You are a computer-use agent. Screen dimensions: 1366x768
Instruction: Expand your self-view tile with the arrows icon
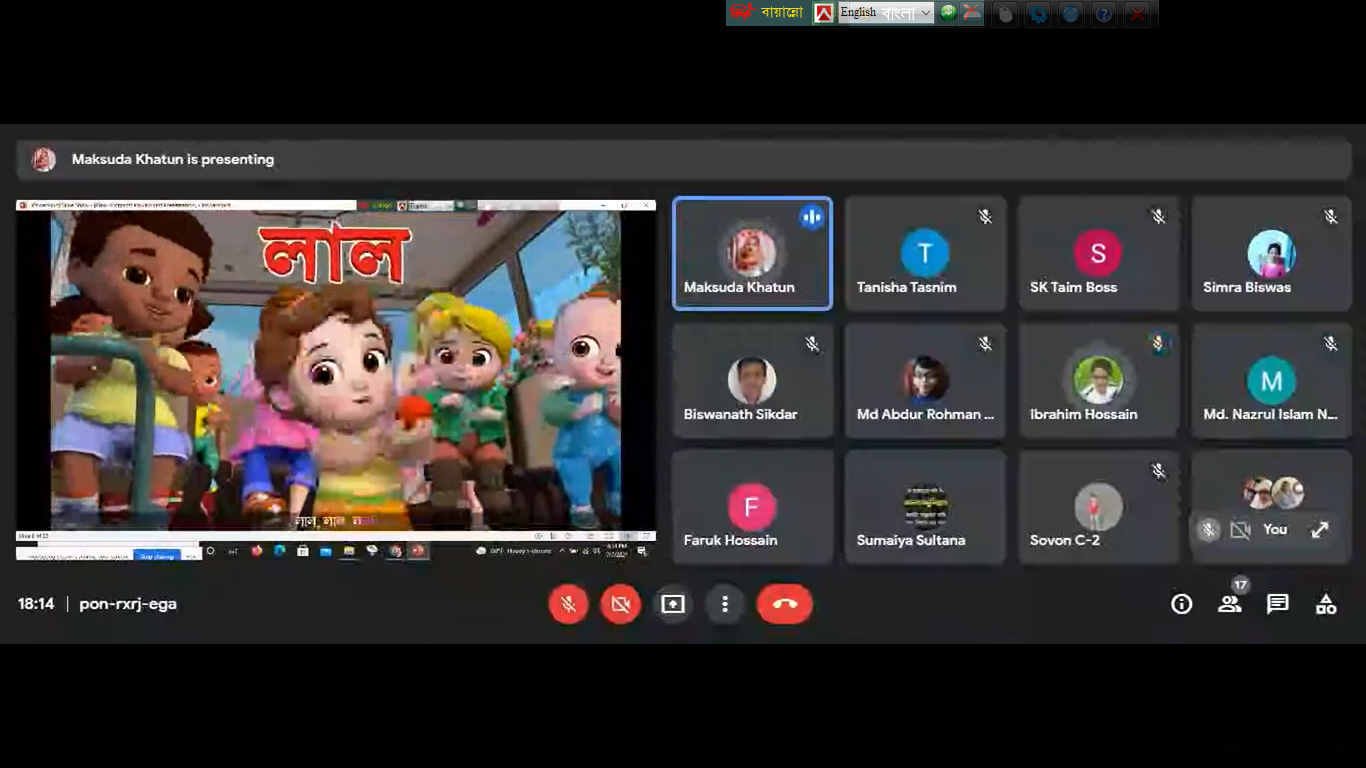coord(1320,530)
